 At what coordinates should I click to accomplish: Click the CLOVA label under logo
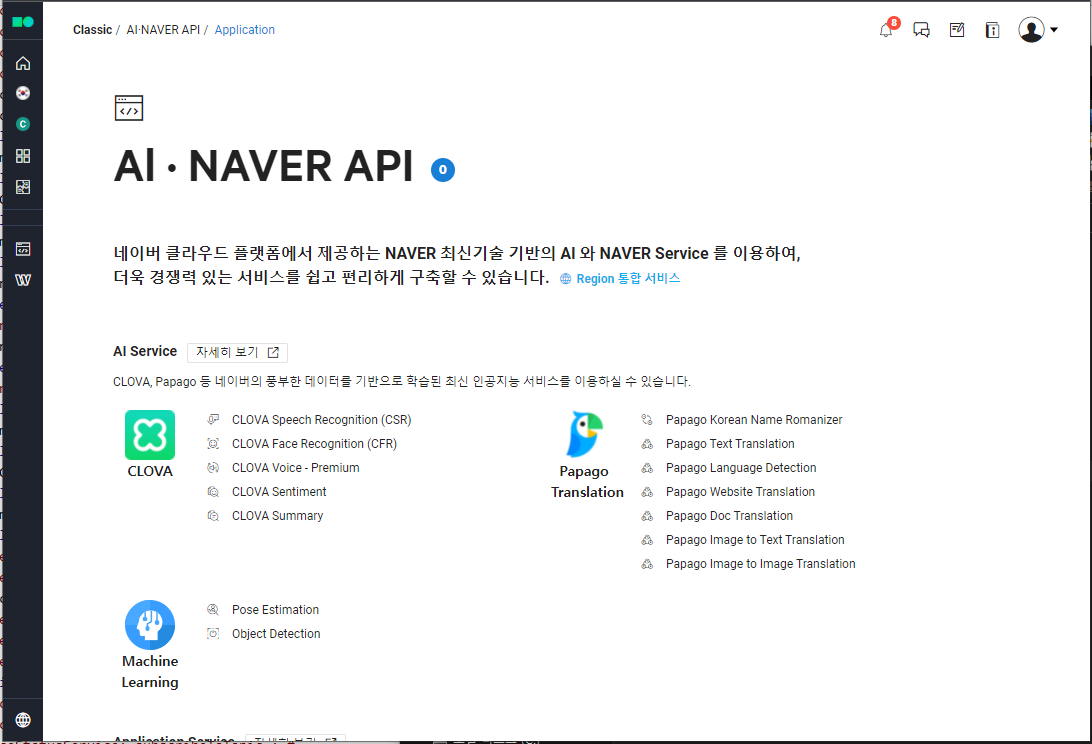[150, 472]
